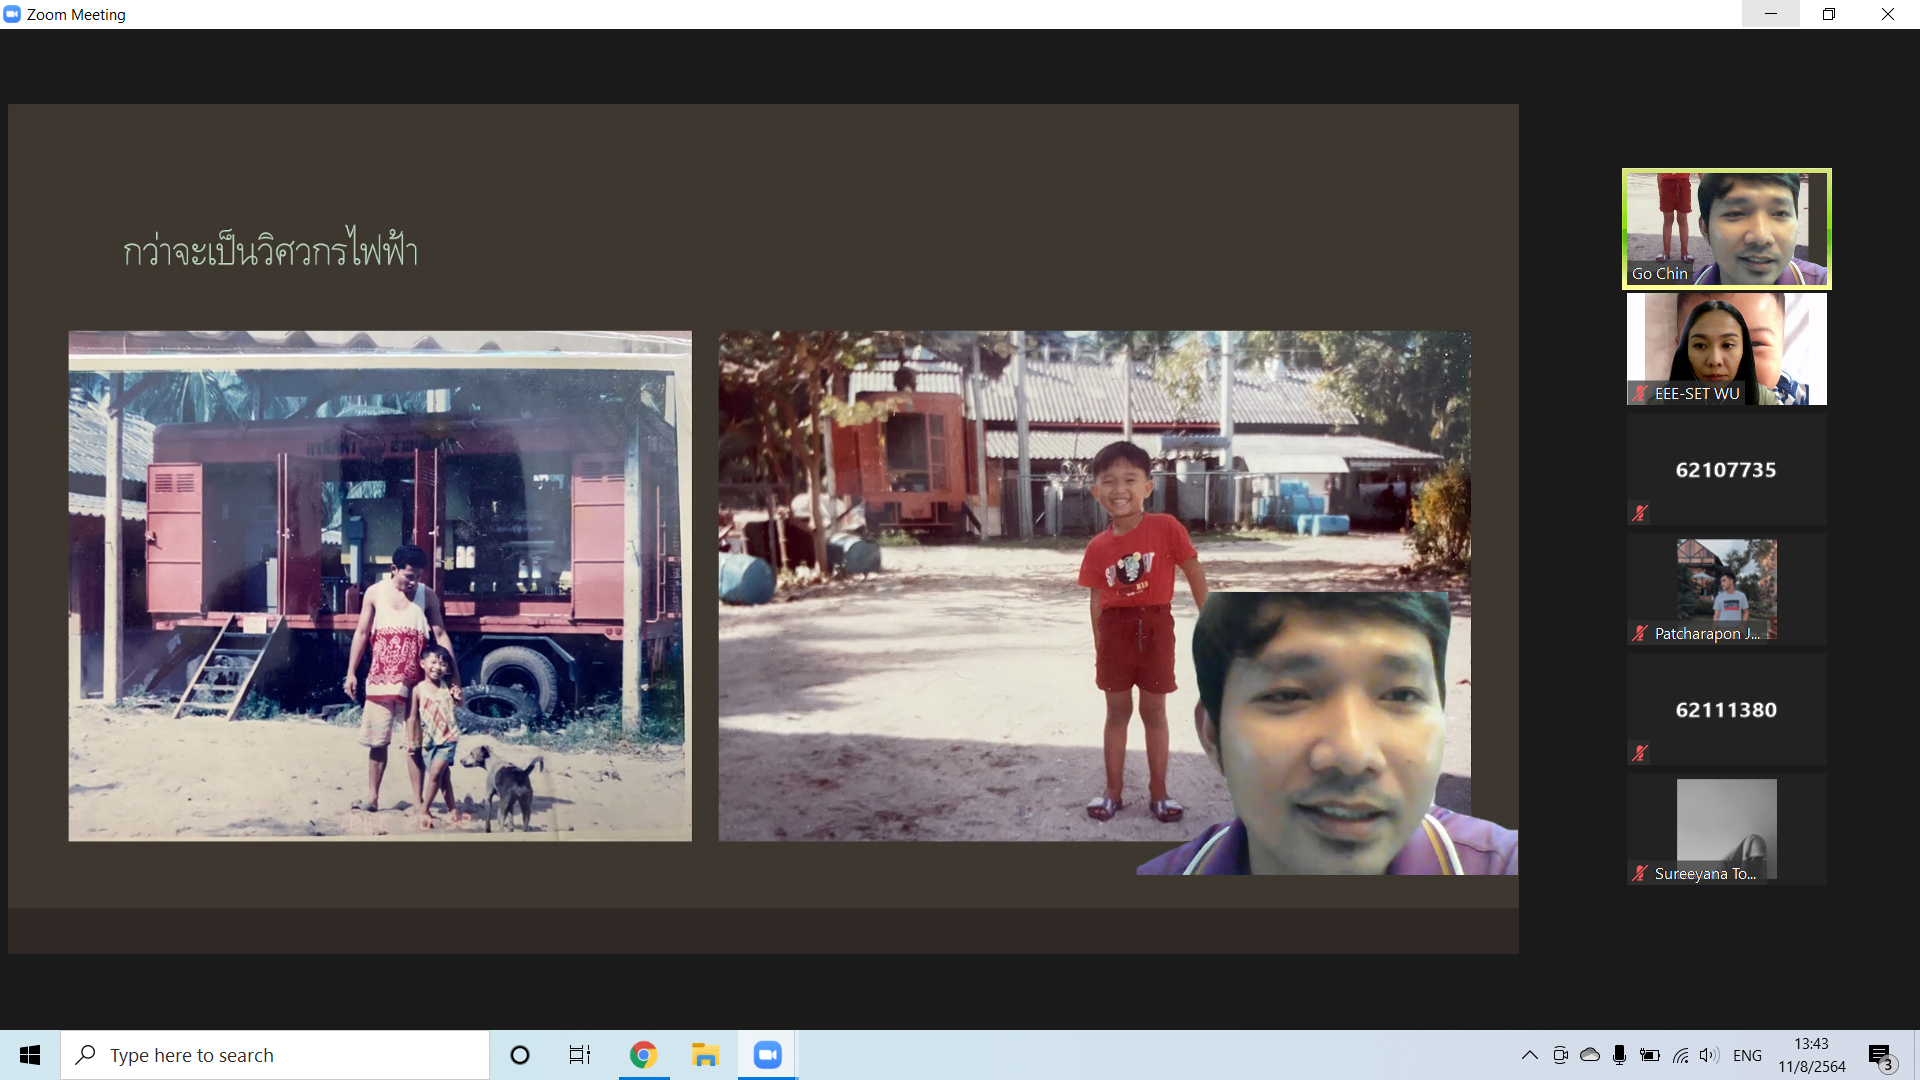
Task: Click the OneDrive cloud tray icon
Action: 1589,1055
